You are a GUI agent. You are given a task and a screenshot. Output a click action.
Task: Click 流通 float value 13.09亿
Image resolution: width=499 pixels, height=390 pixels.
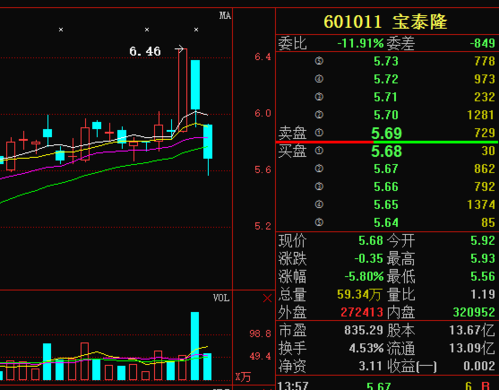(472, 349)
